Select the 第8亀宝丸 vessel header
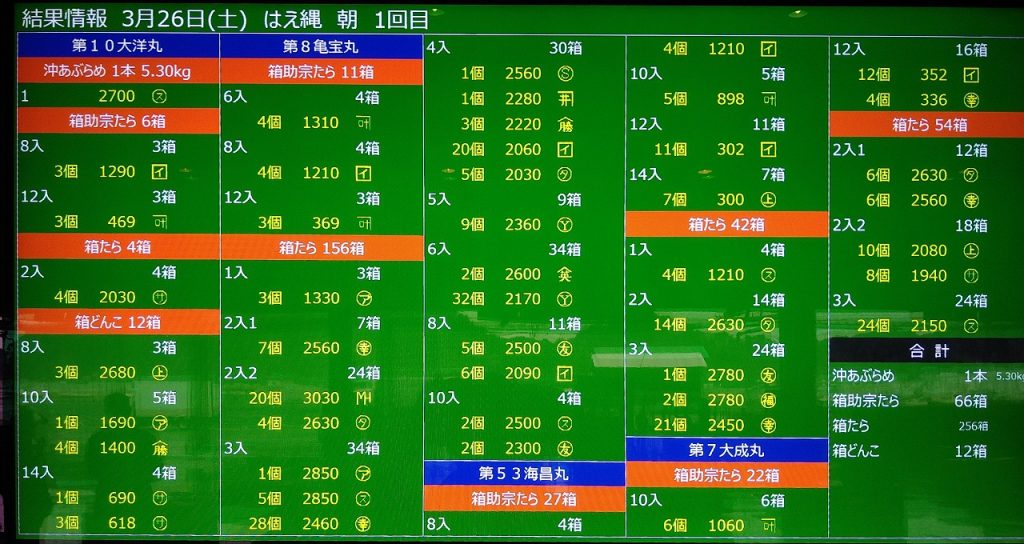 tap(321, 46)
